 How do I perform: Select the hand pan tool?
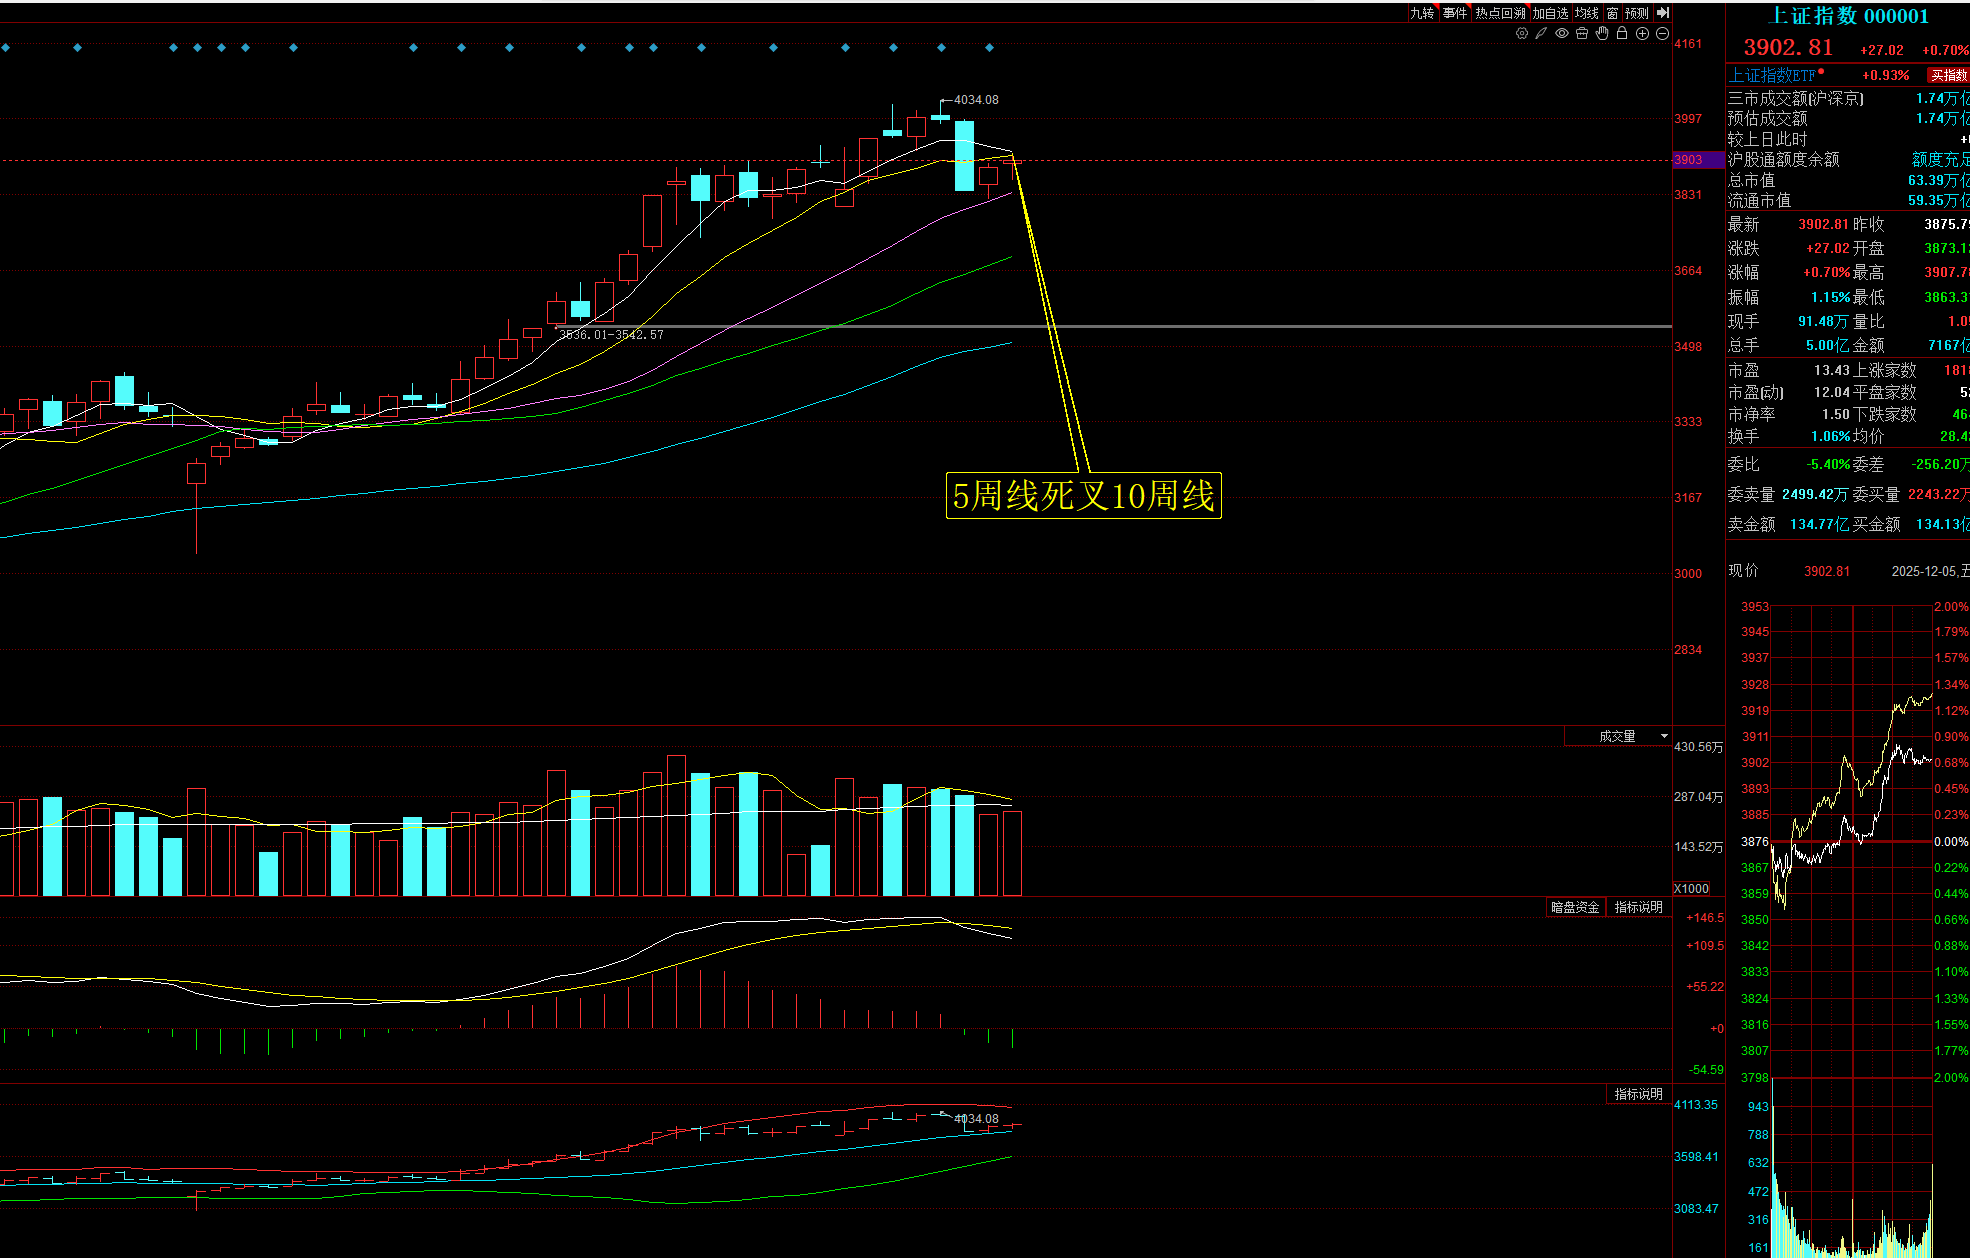1602,33
